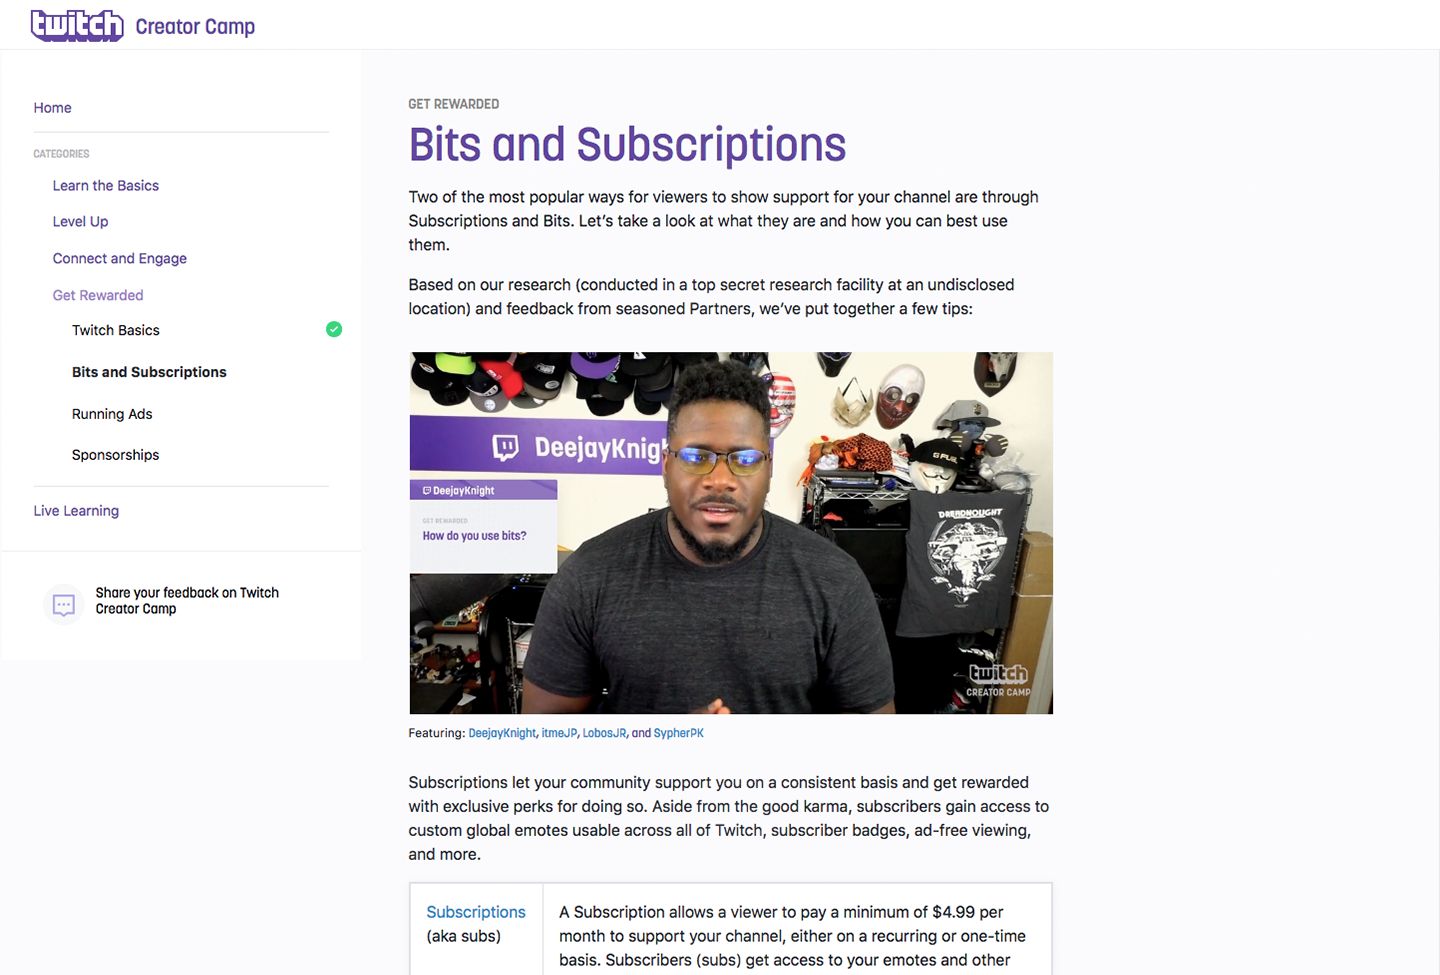Open the Home sidebar link

[x=52, y=108]
